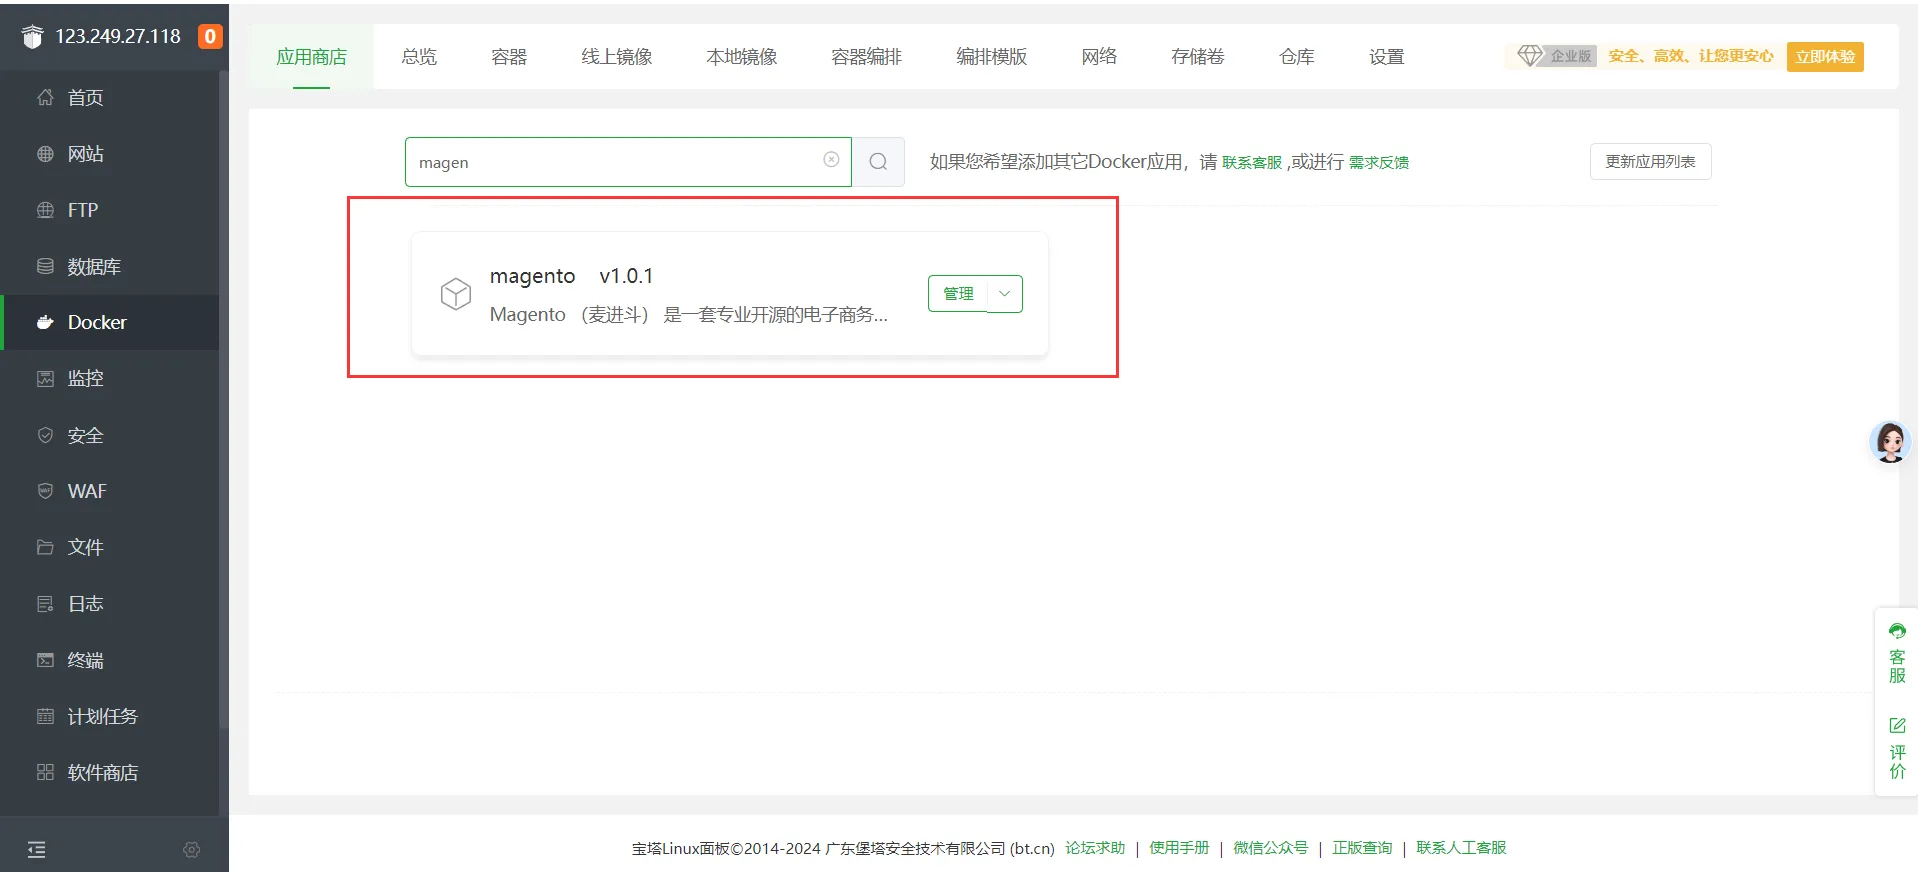Click the magento cube app icon
Screen dimensions: 1918x872
[x=456, y=294]
